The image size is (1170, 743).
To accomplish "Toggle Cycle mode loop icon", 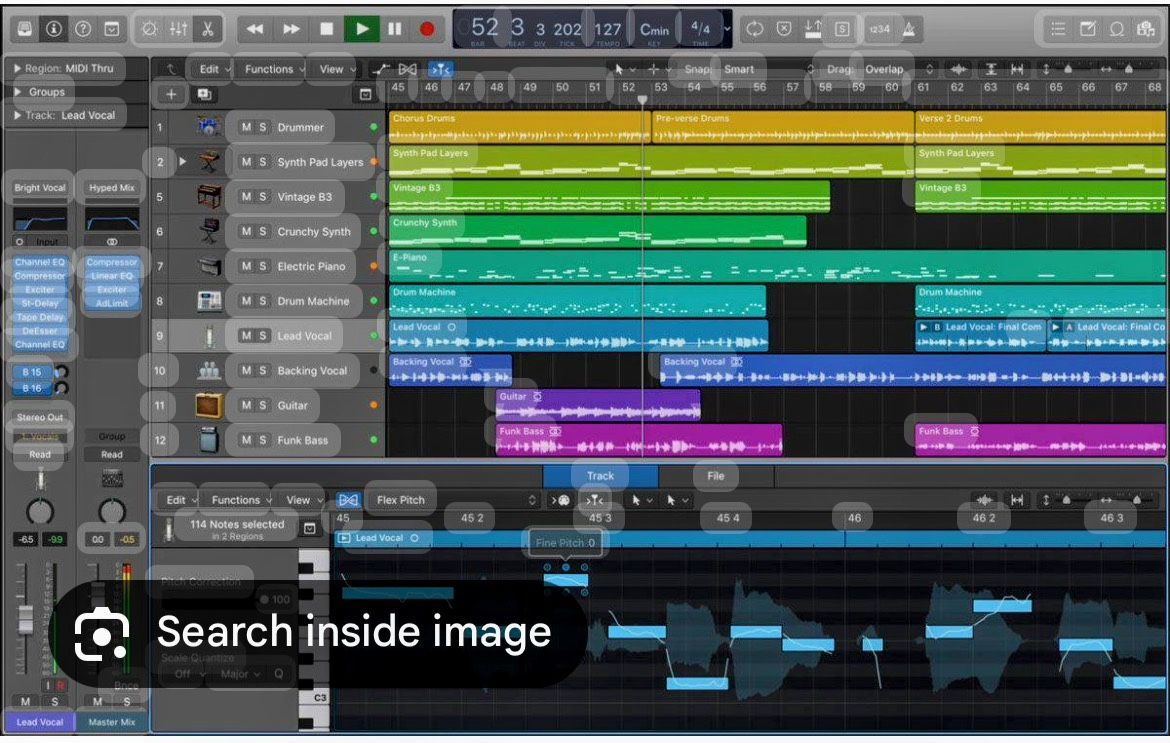I will [x=754, y=29].
